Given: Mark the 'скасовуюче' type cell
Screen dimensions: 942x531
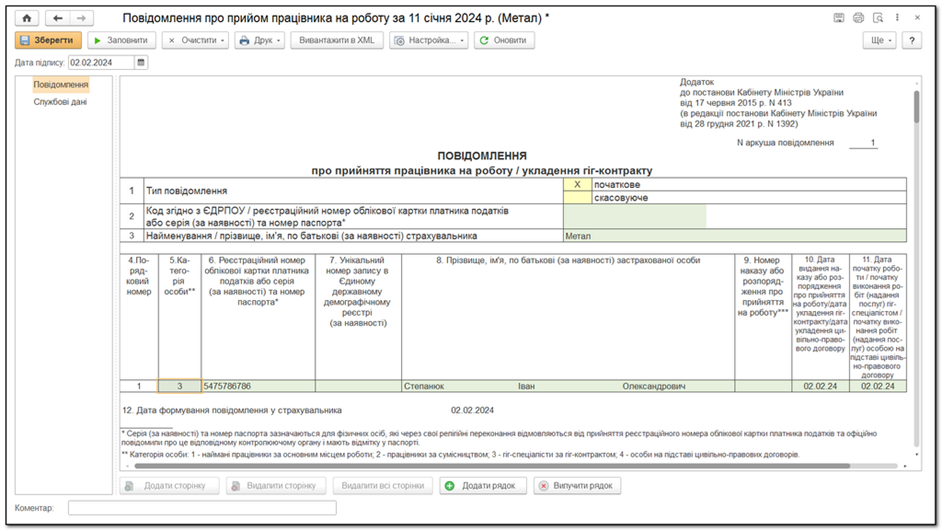Looking at the screenshot, I should (x=576, y=198).
